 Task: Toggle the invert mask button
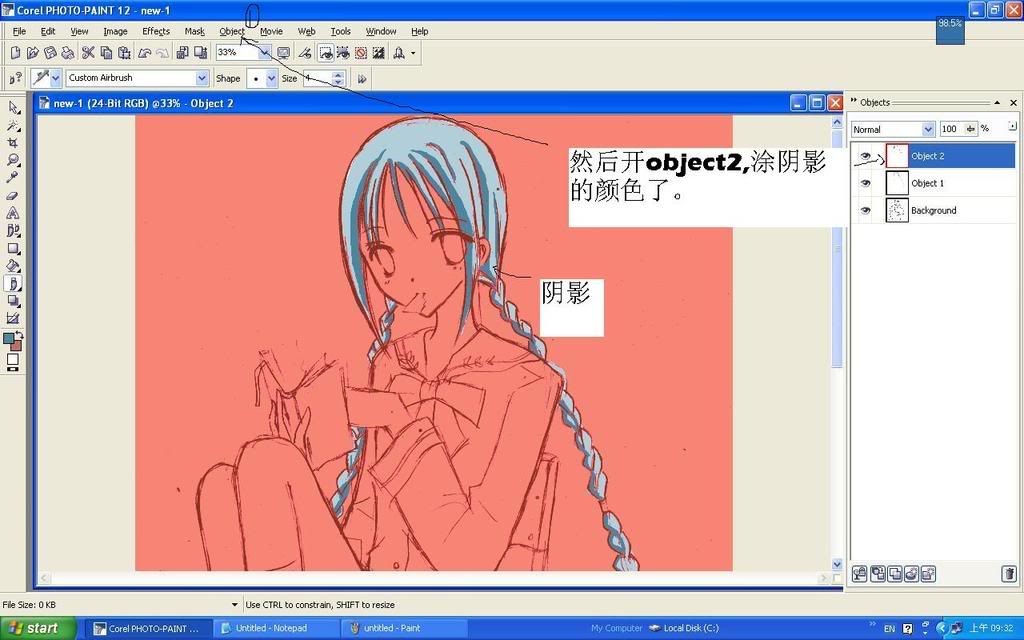click(379, 53)
